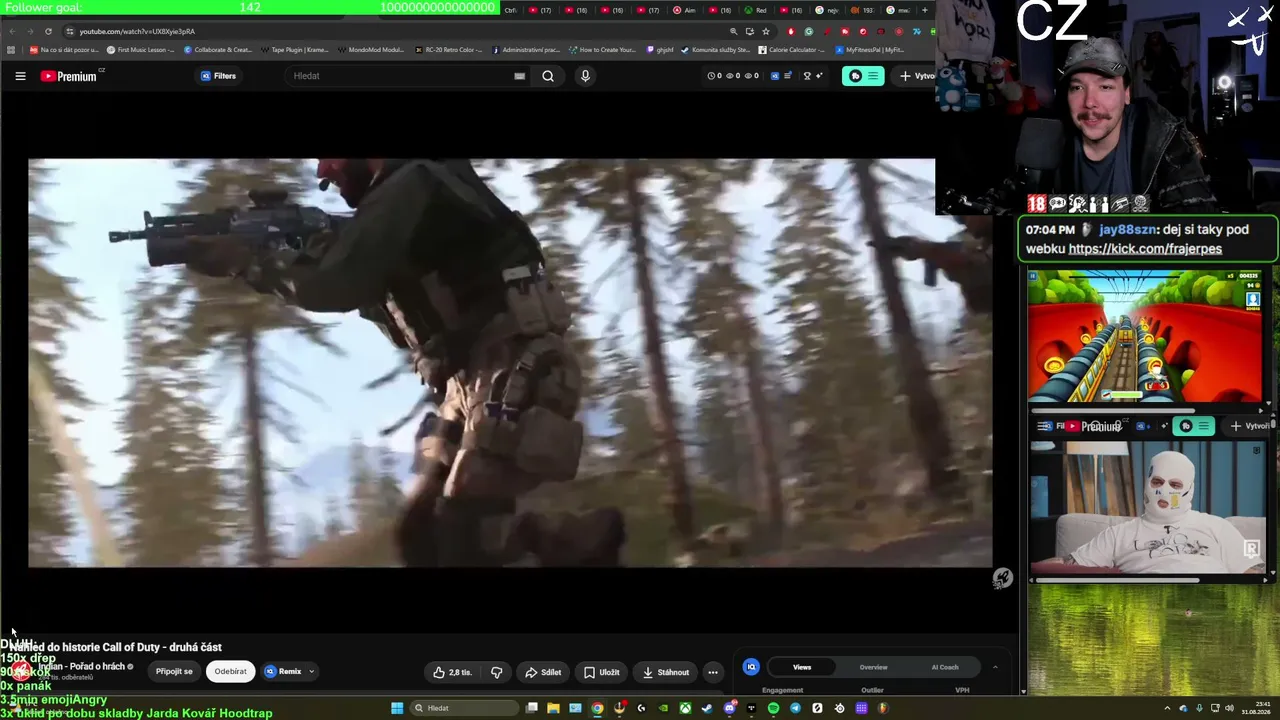Select the Overview tab in vidIQ panel

873,667
